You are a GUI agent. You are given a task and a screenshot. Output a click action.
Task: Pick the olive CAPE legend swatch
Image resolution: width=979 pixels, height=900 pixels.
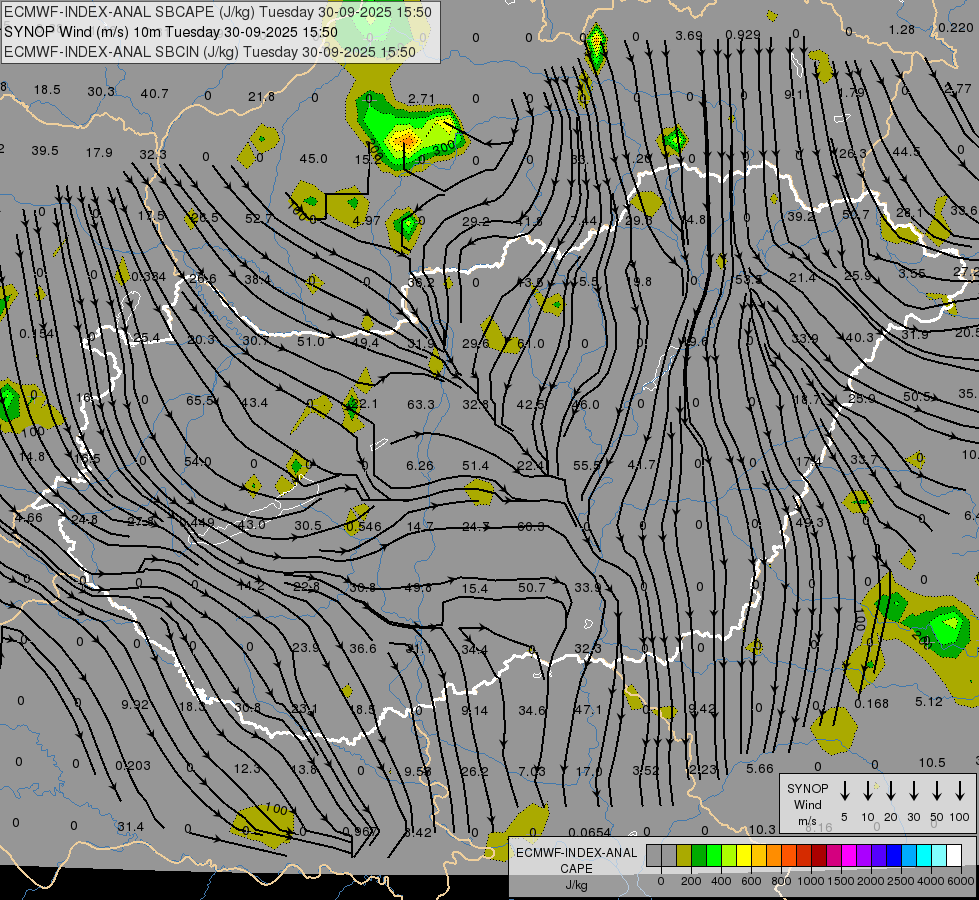[684, 855]
